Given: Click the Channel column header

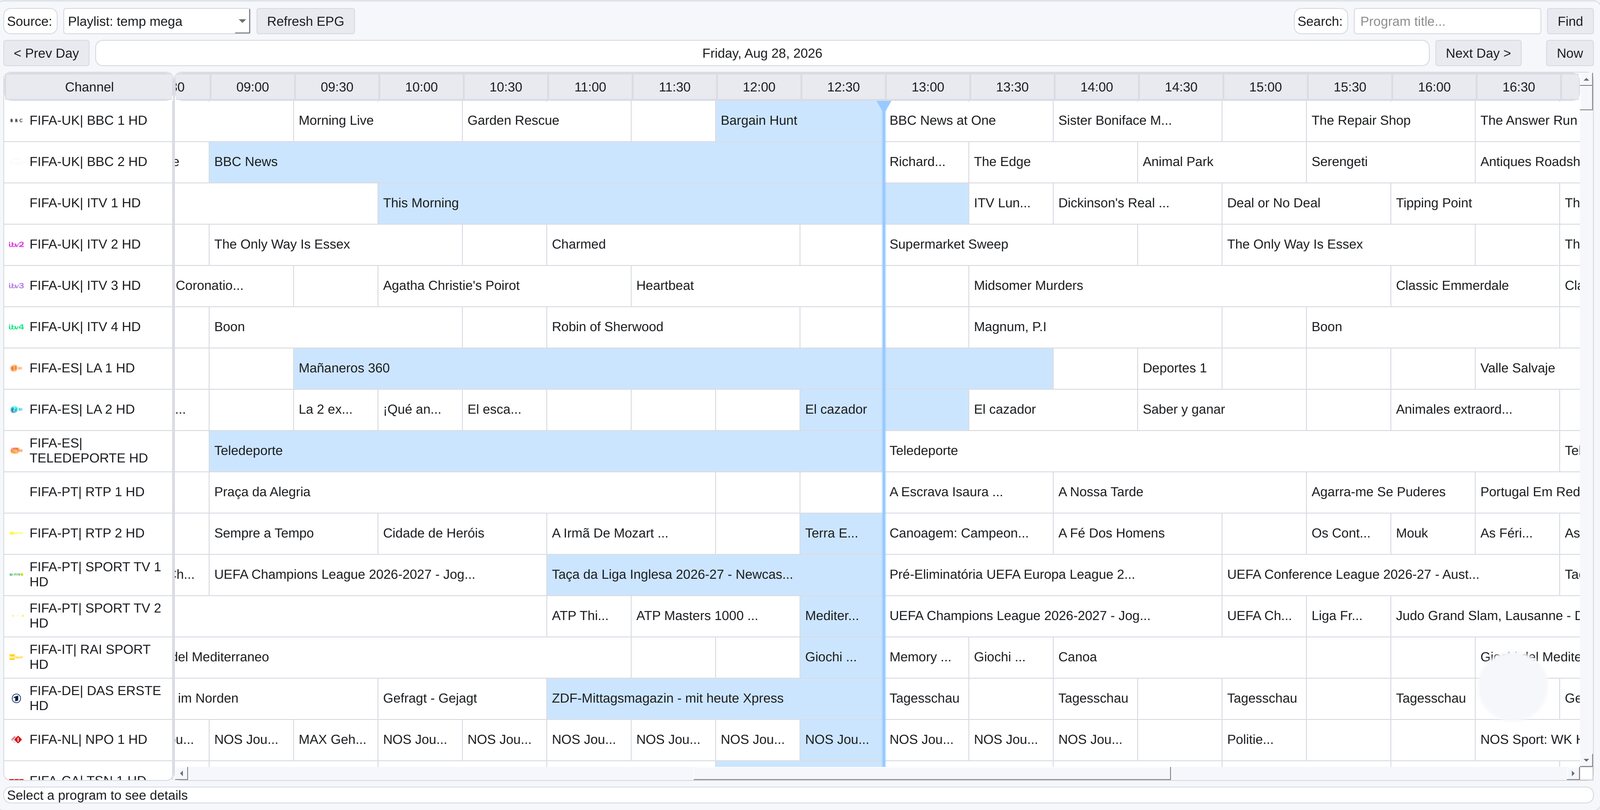Looking at the screenshot, I should 89,87.
